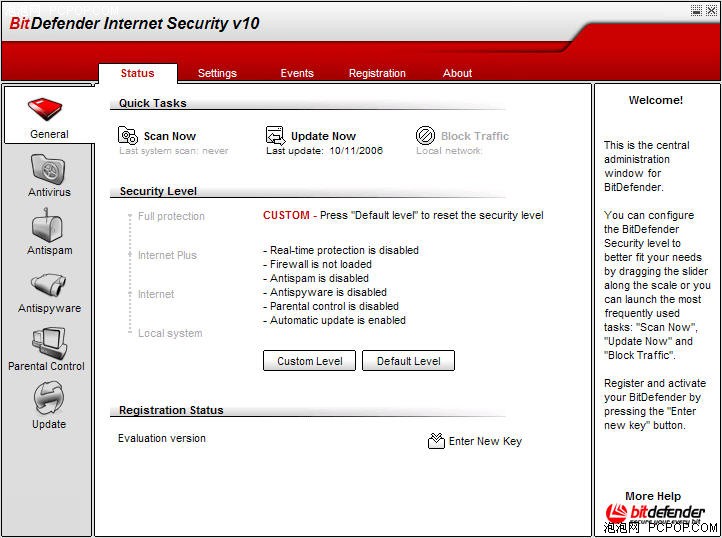Screen dimensions: 722x538
Task: Click 'Local network' text under Block Traffic
Action: pyautogui.click(x=448, y=151)
